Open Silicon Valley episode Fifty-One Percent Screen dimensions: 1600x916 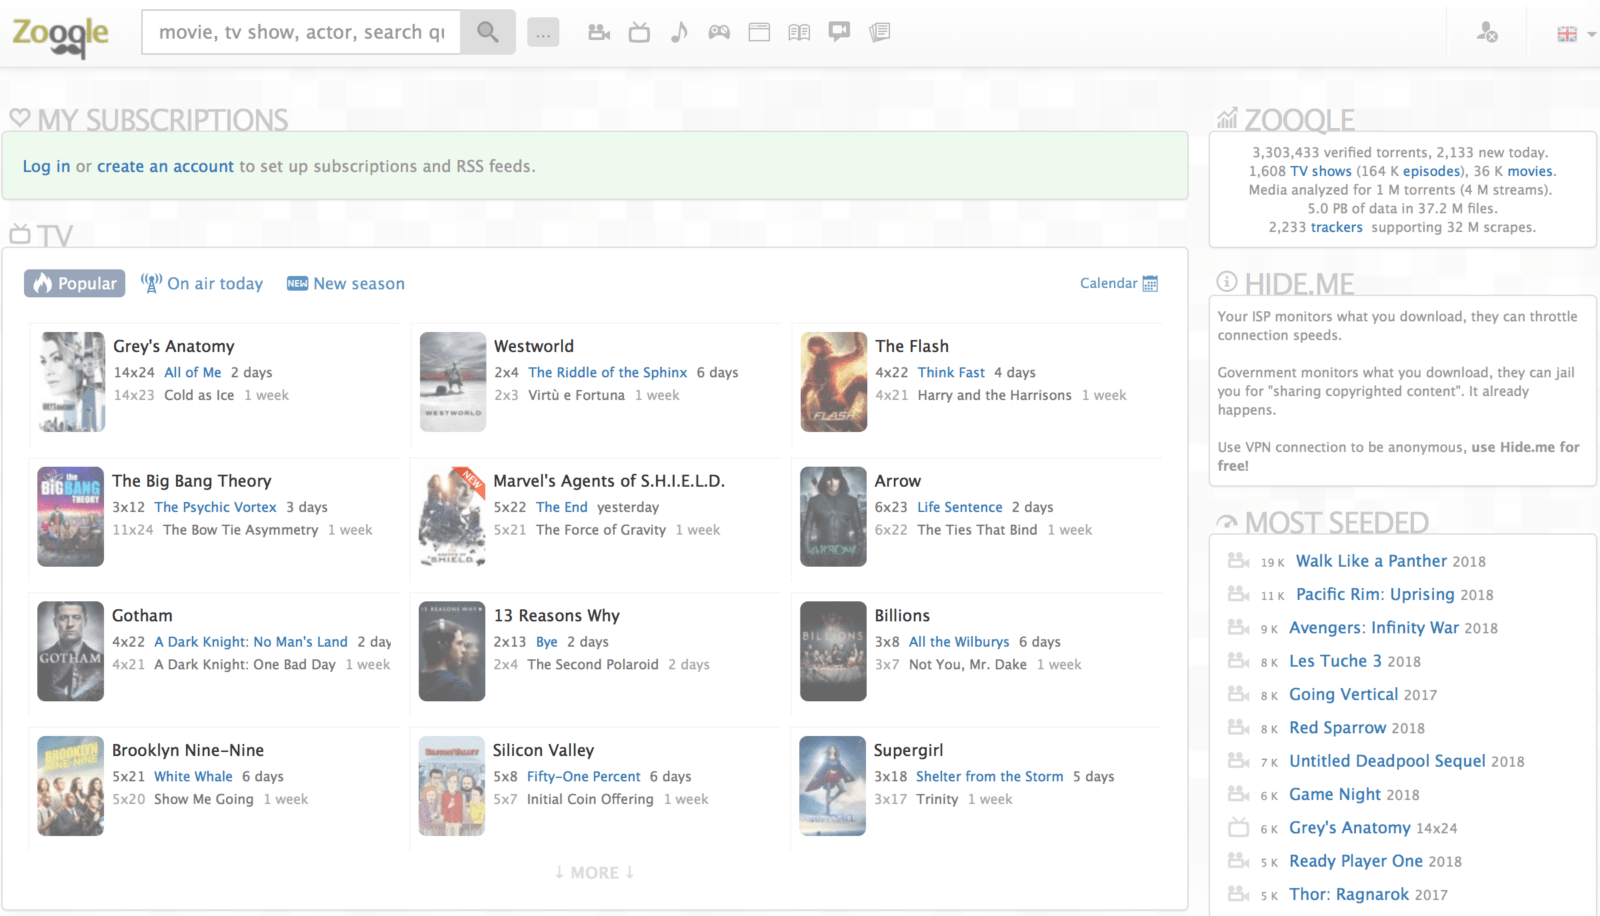point(584,776)
